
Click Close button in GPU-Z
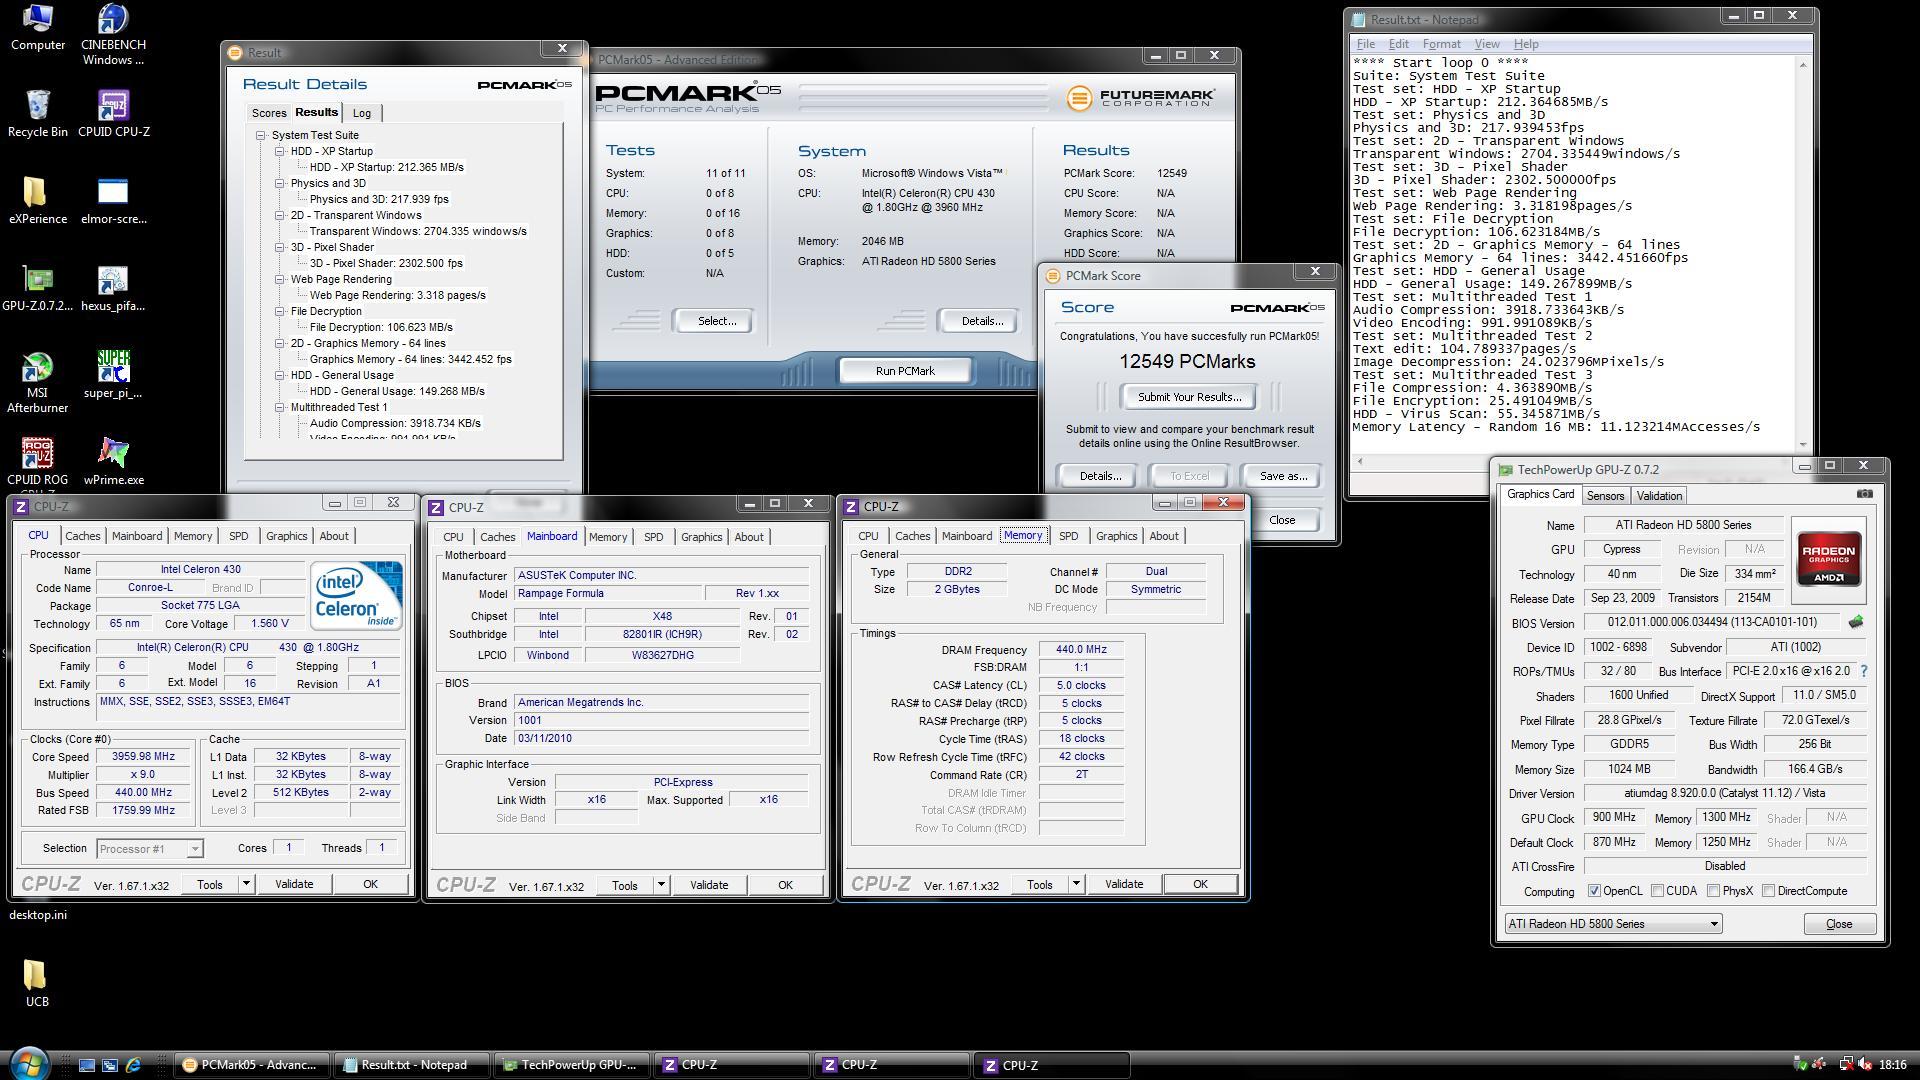point(1839,924)
